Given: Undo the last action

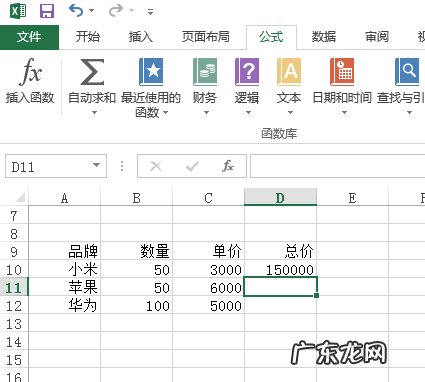Looking at the screenshot, I should click(76, 10).
